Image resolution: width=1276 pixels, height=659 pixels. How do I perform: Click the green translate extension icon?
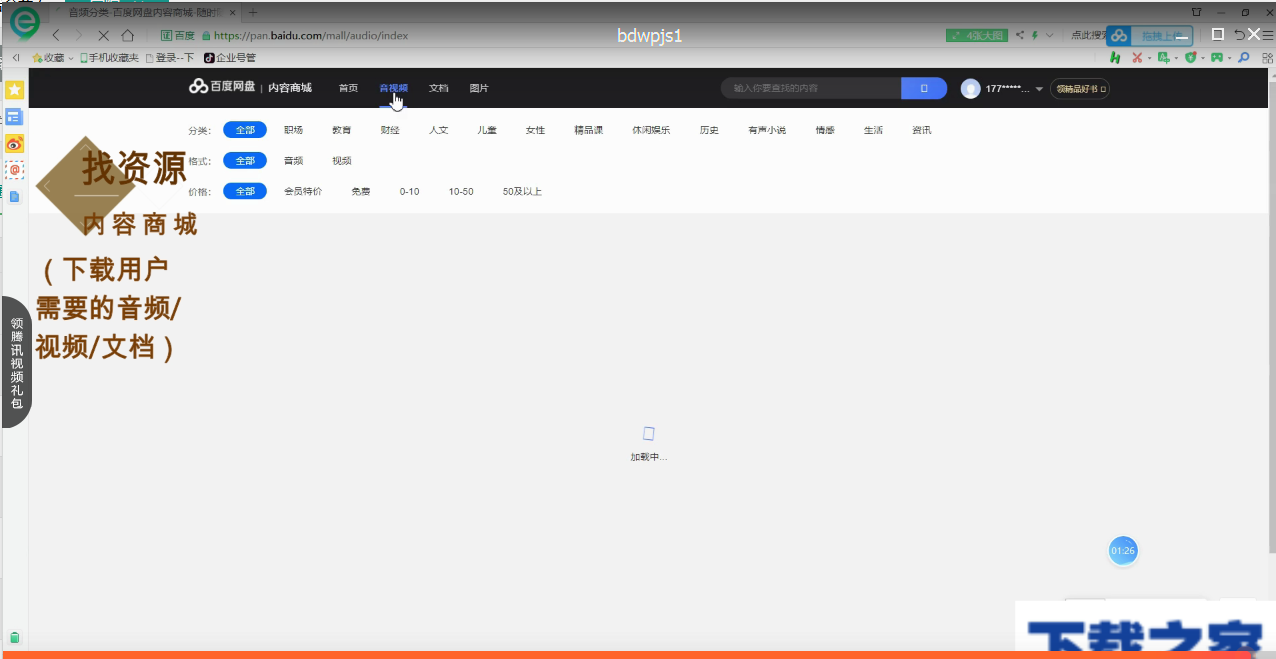coord(1163,58)
